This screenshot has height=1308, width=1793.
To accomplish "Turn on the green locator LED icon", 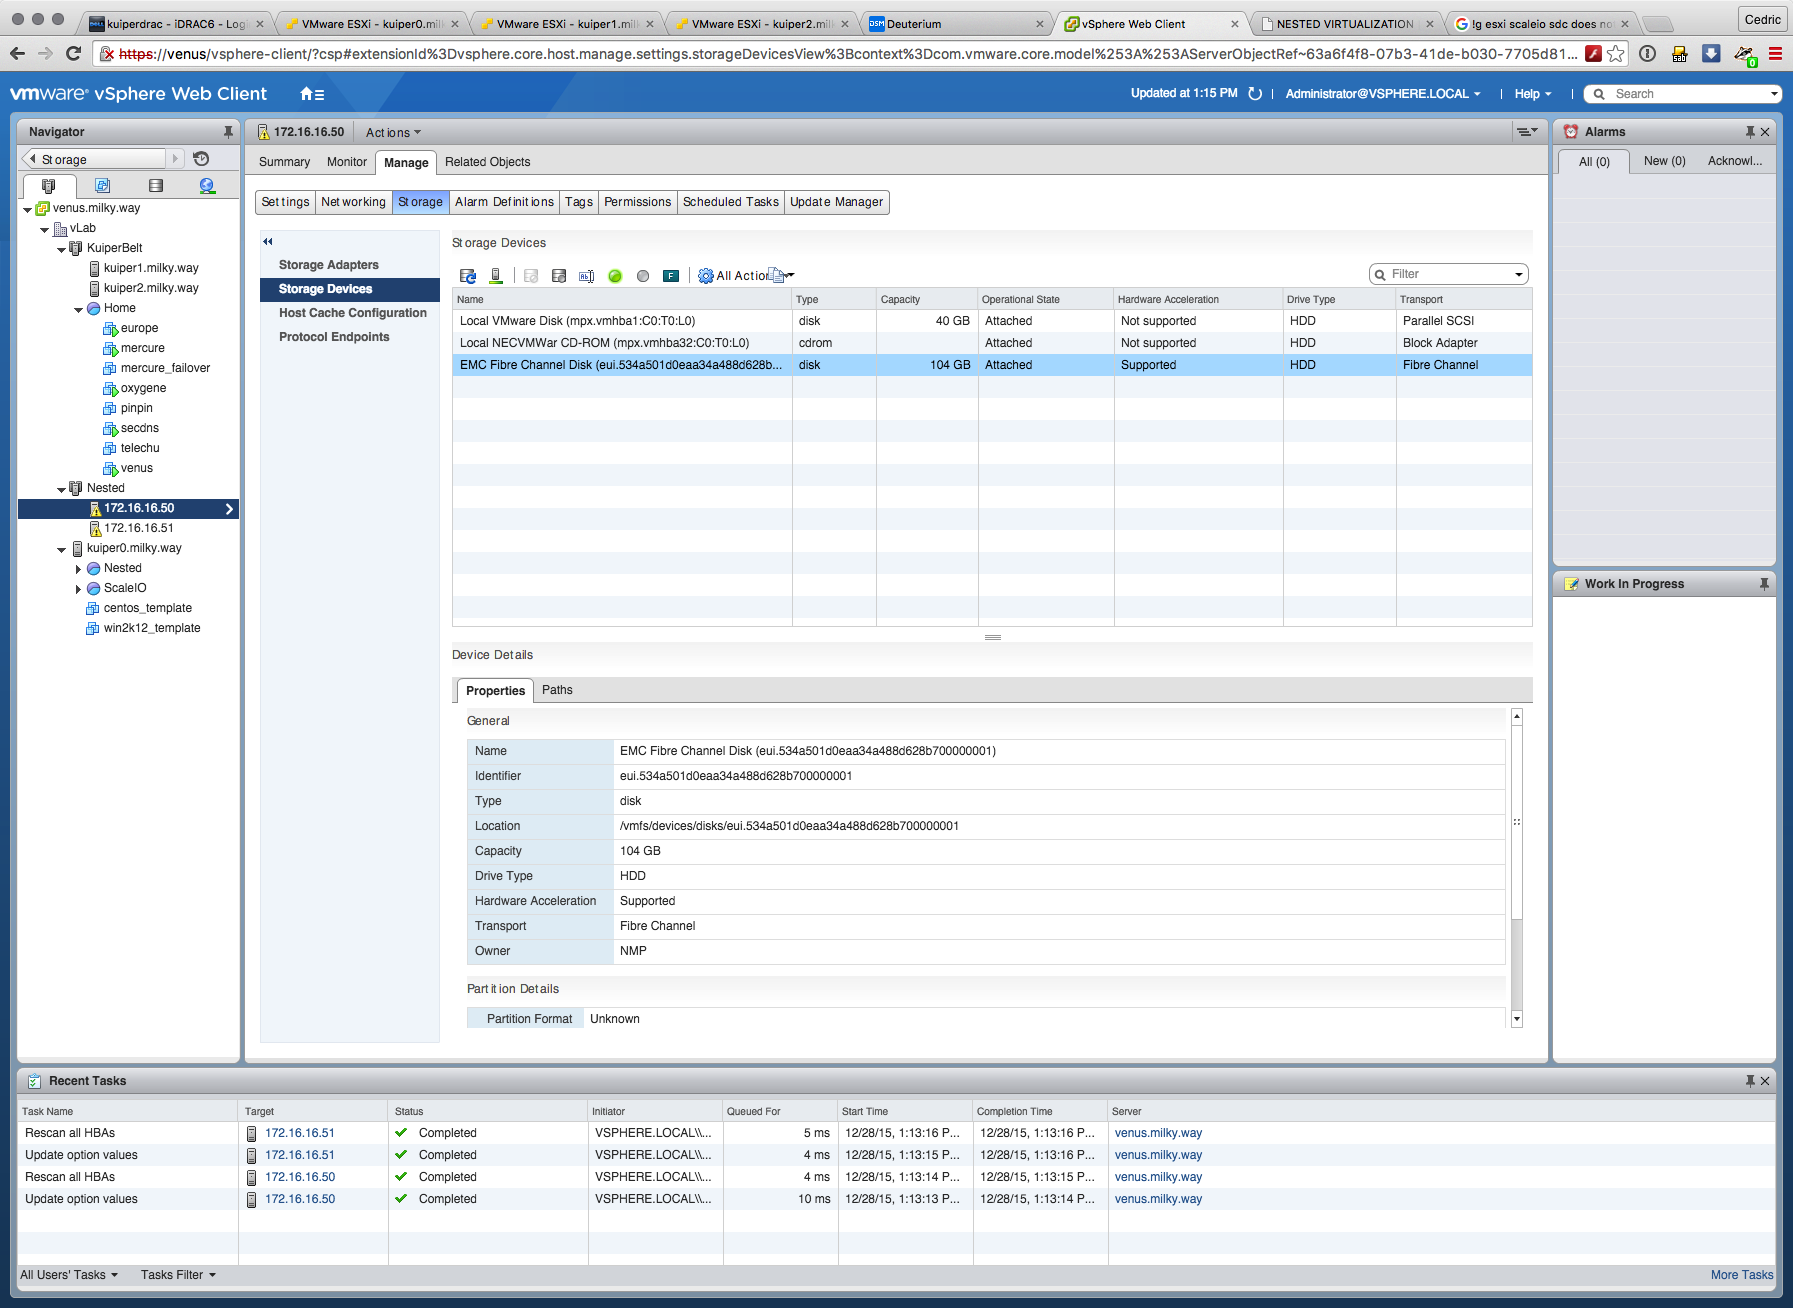I will click(615, 276).
